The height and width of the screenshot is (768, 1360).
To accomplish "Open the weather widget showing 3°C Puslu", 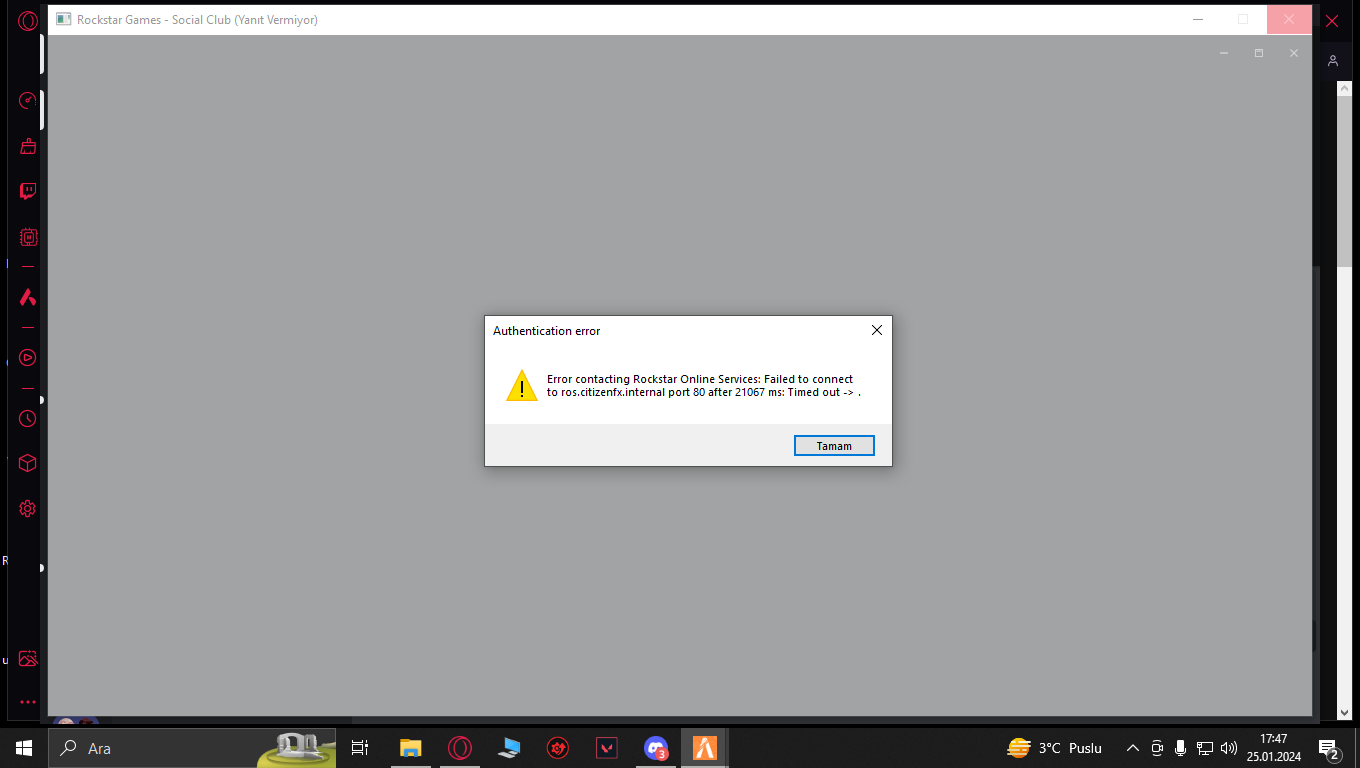I will [x=1055, y=748].
